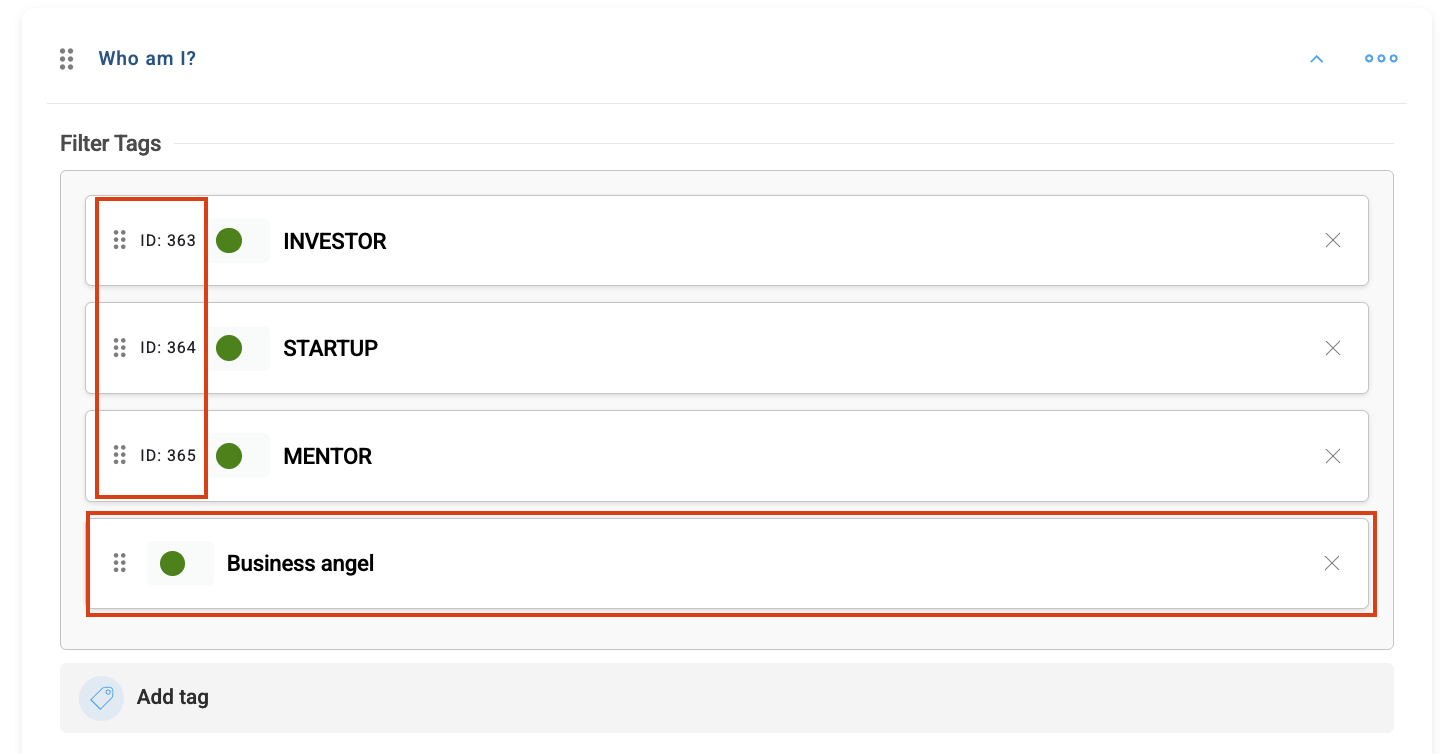Click drag handle beside ID: 365
The height and width of the screenshot is (754, 1454).
click(x=119, y=455)
